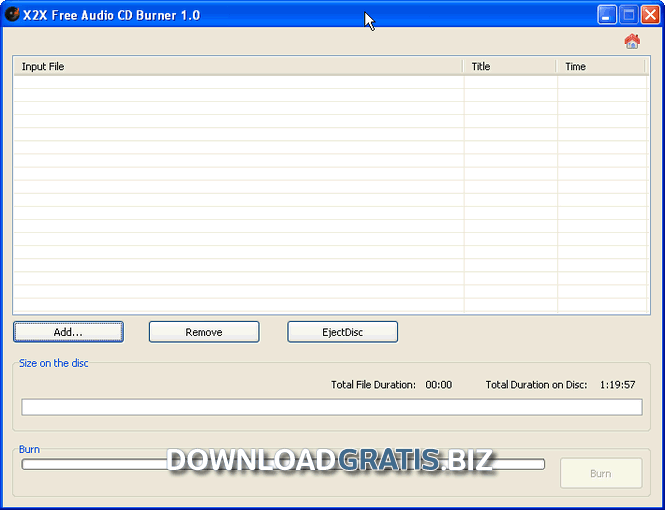Click the Total Duration on Disc label
665x510 pixels.
[x=536, y=385]
